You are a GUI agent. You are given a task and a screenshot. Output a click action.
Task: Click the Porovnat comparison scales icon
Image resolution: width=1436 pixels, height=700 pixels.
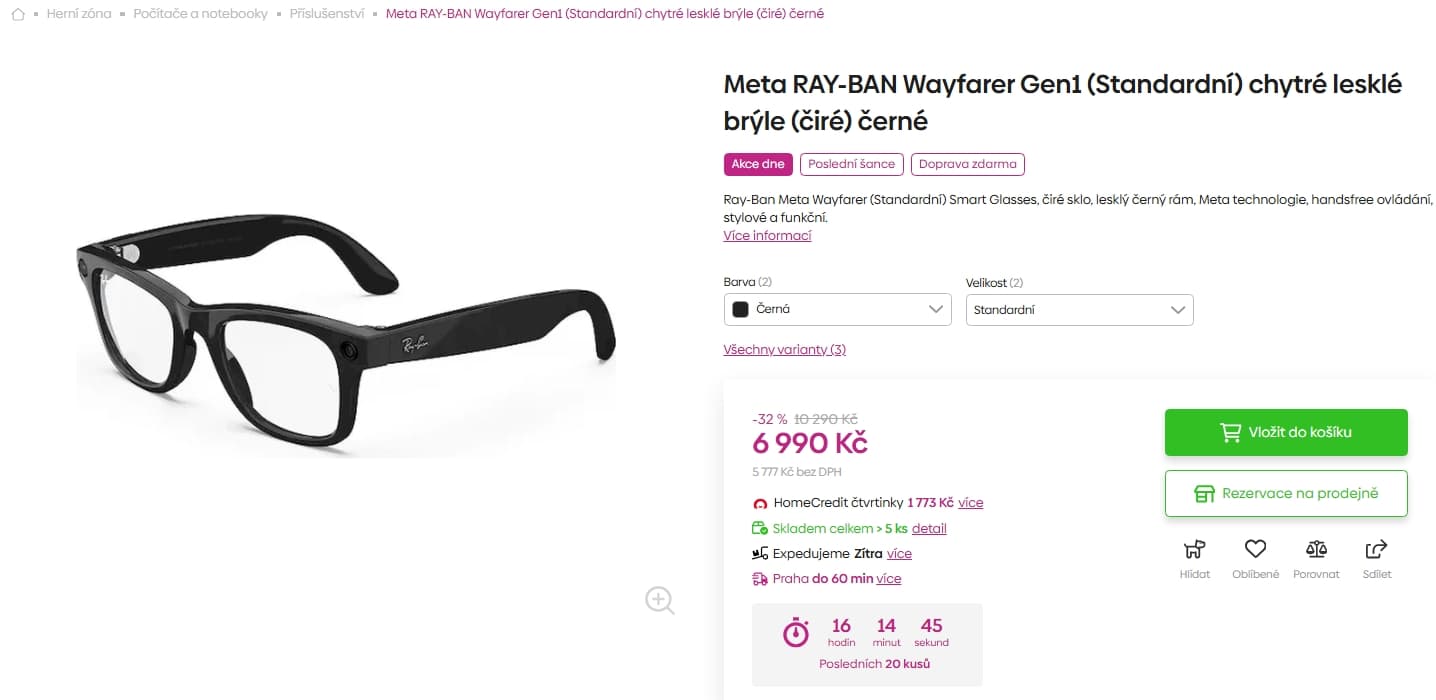1316,548
